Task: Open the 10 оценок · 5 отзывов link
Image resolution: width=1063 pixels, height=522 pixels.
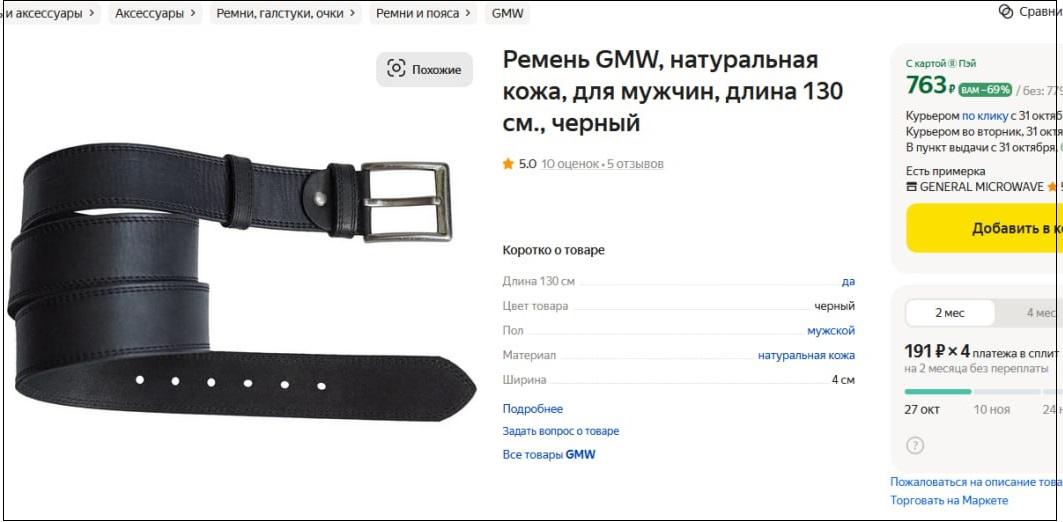Action: click(x=602, y=163)
